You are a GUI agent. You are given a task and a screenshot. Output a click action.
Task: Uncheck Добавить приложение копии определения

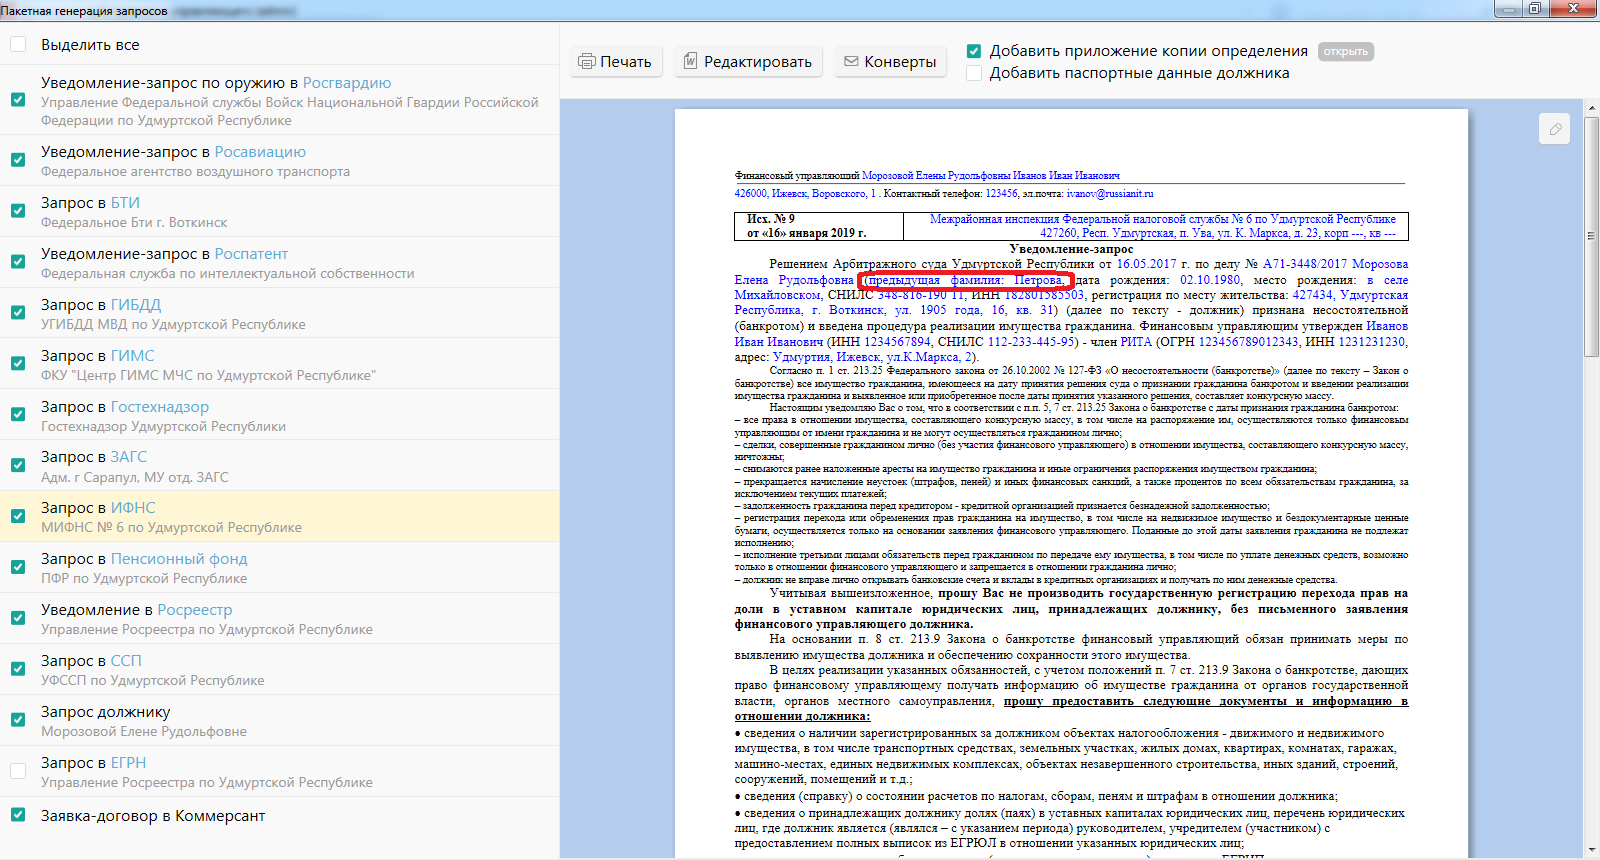click(x=974, y=51)
